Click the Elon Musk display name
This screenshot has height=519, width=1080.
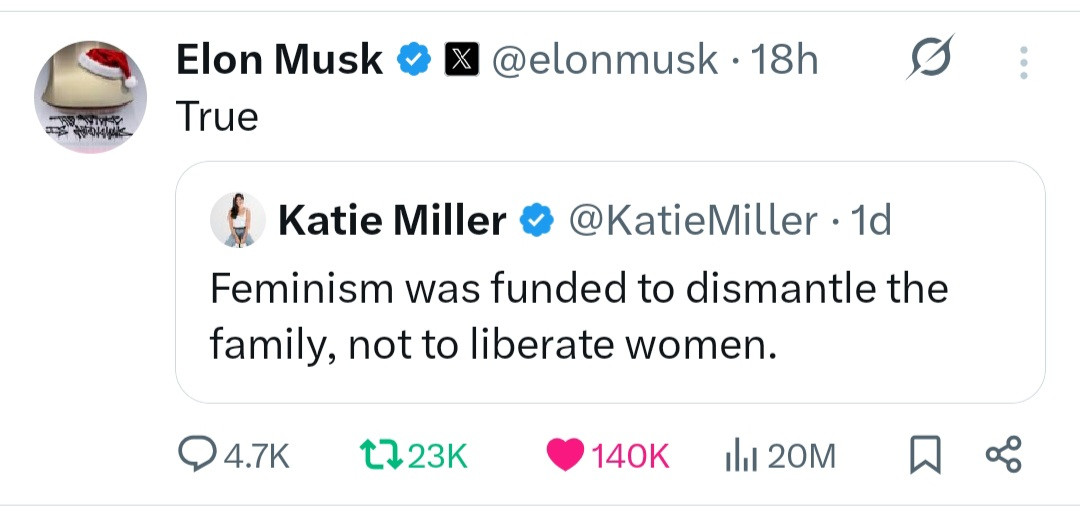(279, 61)
